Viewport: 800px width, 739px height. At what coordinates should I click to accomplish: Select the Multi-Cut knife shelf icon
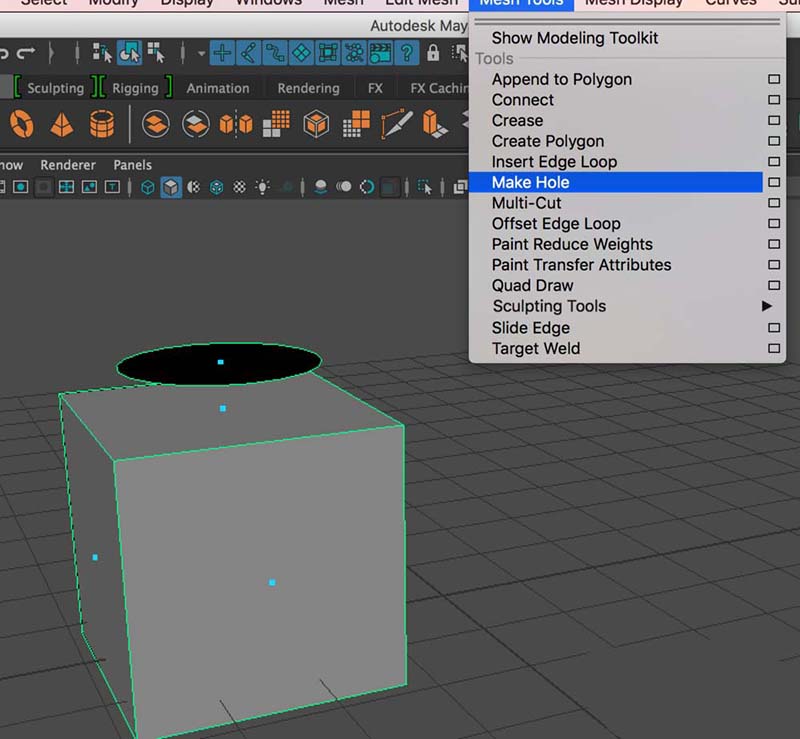(x=396, y=124)
